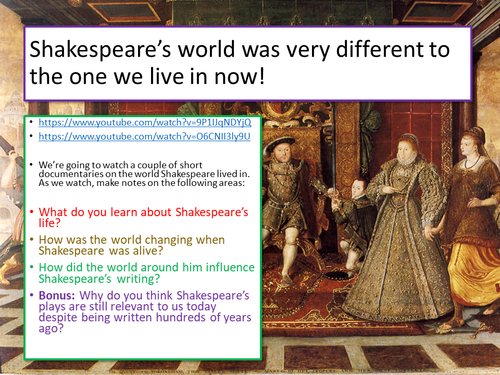Click the black paragraph about short documentaries
Viewport: 500px width, 375px height.
(144, 174)
